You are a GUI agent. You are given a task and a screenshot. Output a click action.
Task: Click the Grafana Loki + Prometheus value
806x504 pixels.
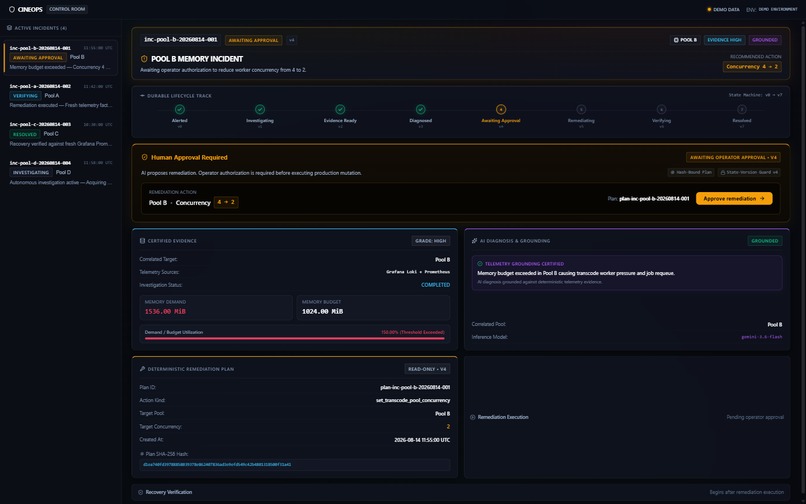point(418,272)
